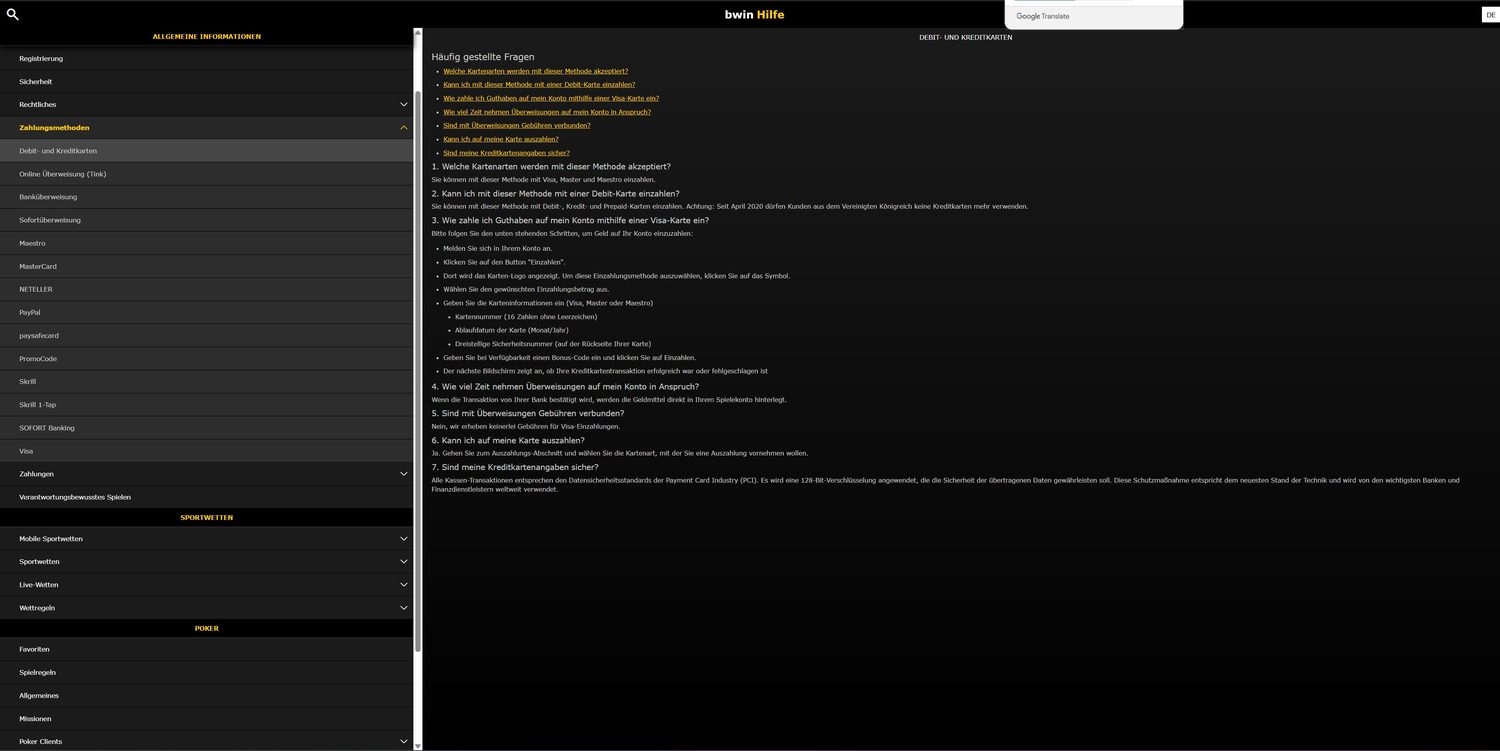Click the Poker section header

(x=207, y=628)
